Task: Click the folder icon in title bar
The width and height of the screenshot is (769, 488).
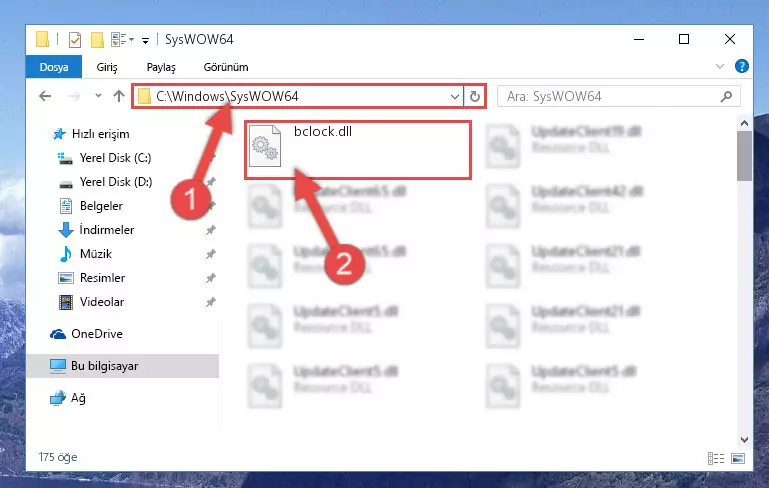Action: [43, 39]
